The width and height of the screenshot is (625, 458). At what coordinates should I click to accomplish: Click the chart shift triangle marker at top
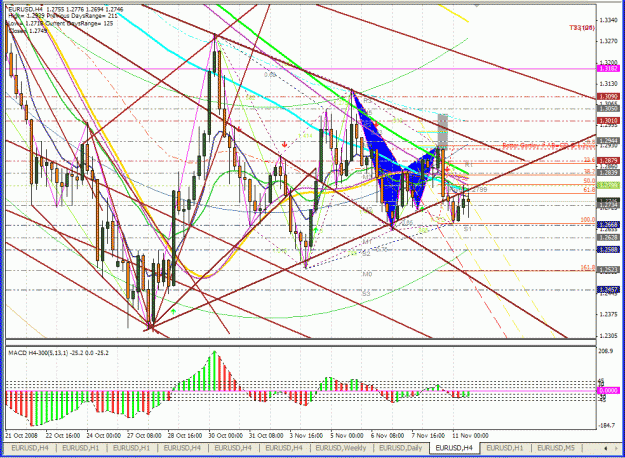[x=476, y=6]
